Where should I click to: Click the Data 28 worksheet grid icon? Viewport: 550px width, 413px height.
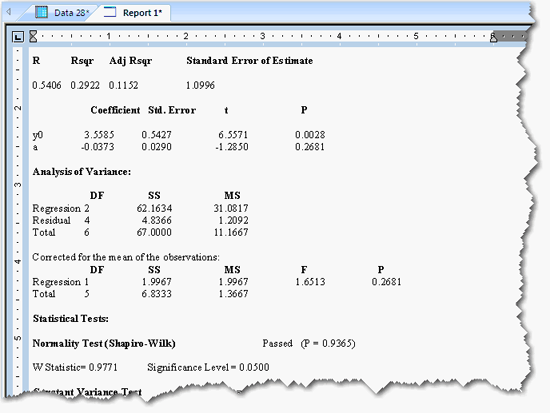pyautogui.click(x=41, y=12)
